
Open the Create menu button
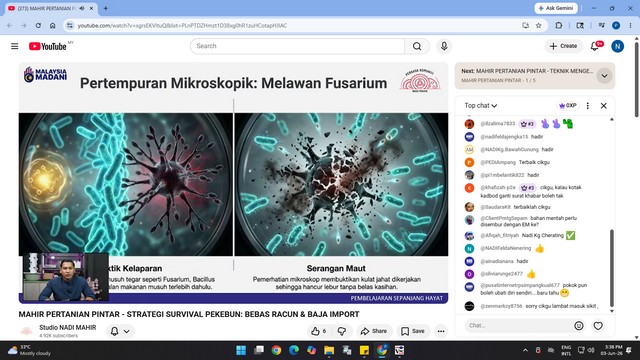563,46
